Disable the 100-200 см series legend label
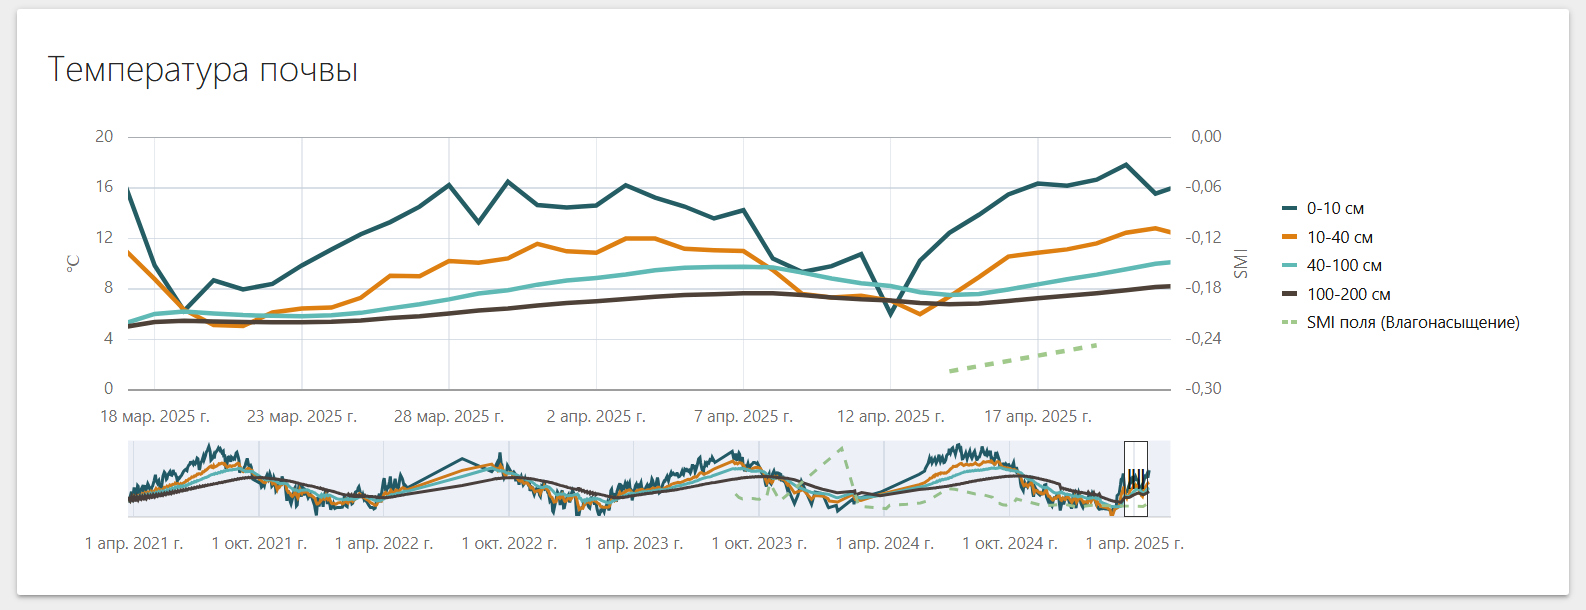1586x610 pixels. pyautogui.click(x=1348, y=295)
